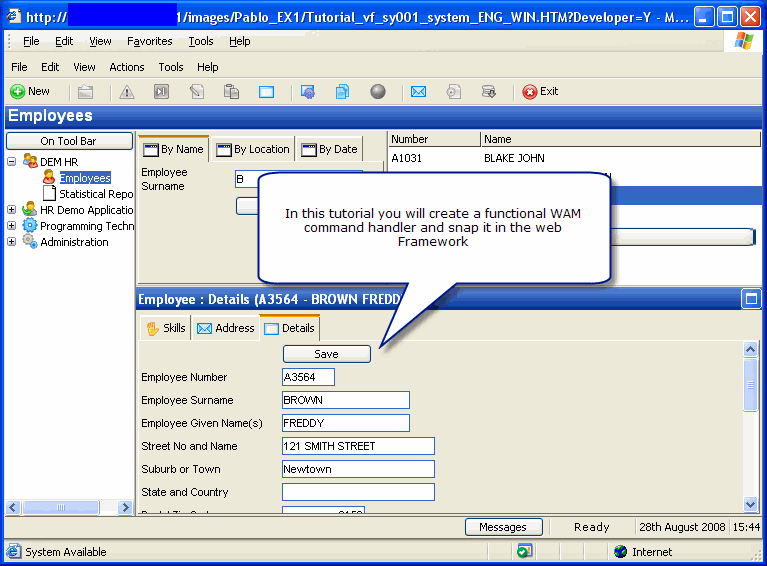This screenshot has width=767, height=566.
Task: Open the browser Favorites menu
Action: pyautogui.click(x=150, y=41)
